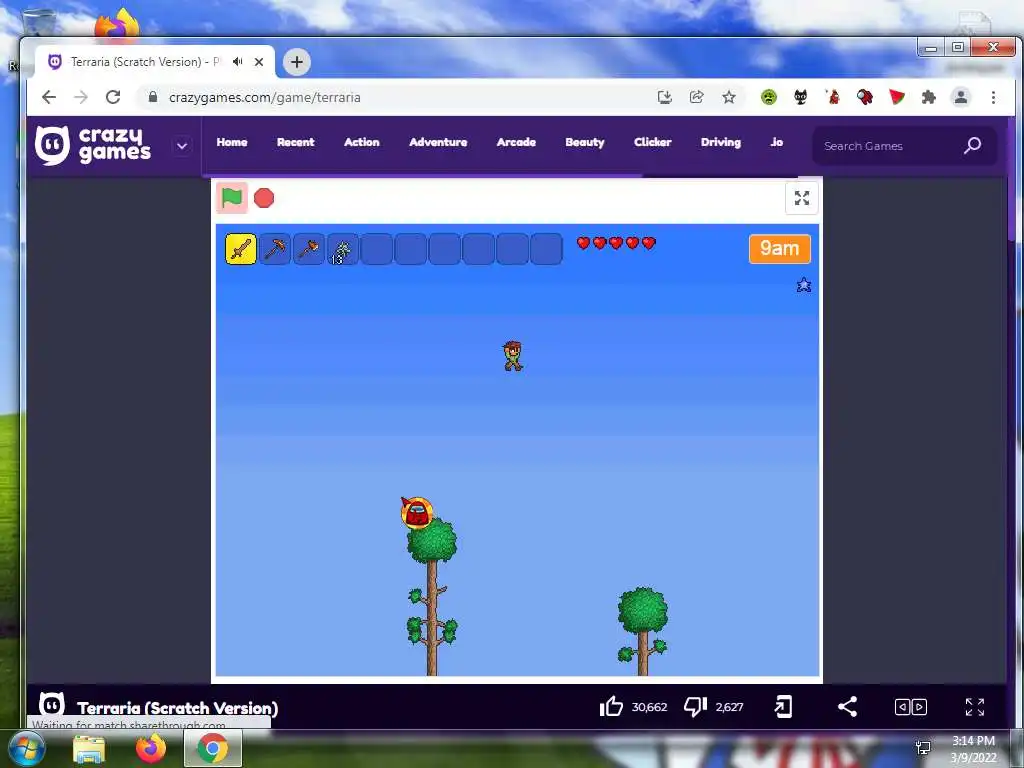Open Chrome three-dot menu
The height and width of the screenshot is (768, 1024).
tap(993, 97)
